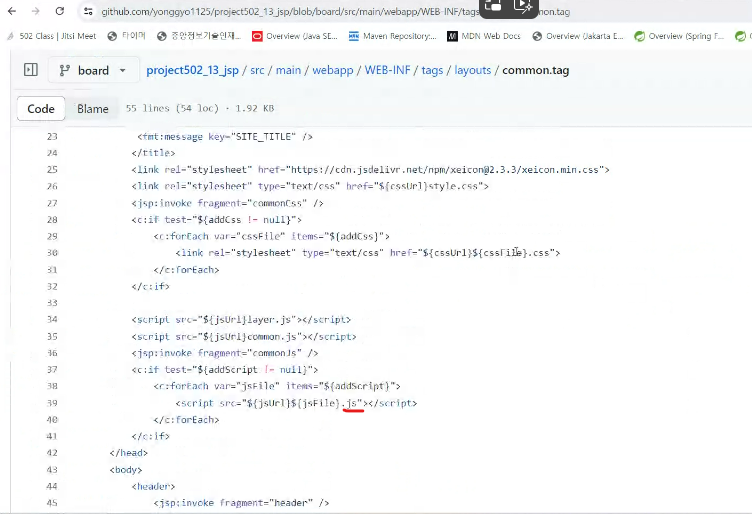Click the c:if addCss test line
This screenshot has width=752, height=514.
click(216, 220)
